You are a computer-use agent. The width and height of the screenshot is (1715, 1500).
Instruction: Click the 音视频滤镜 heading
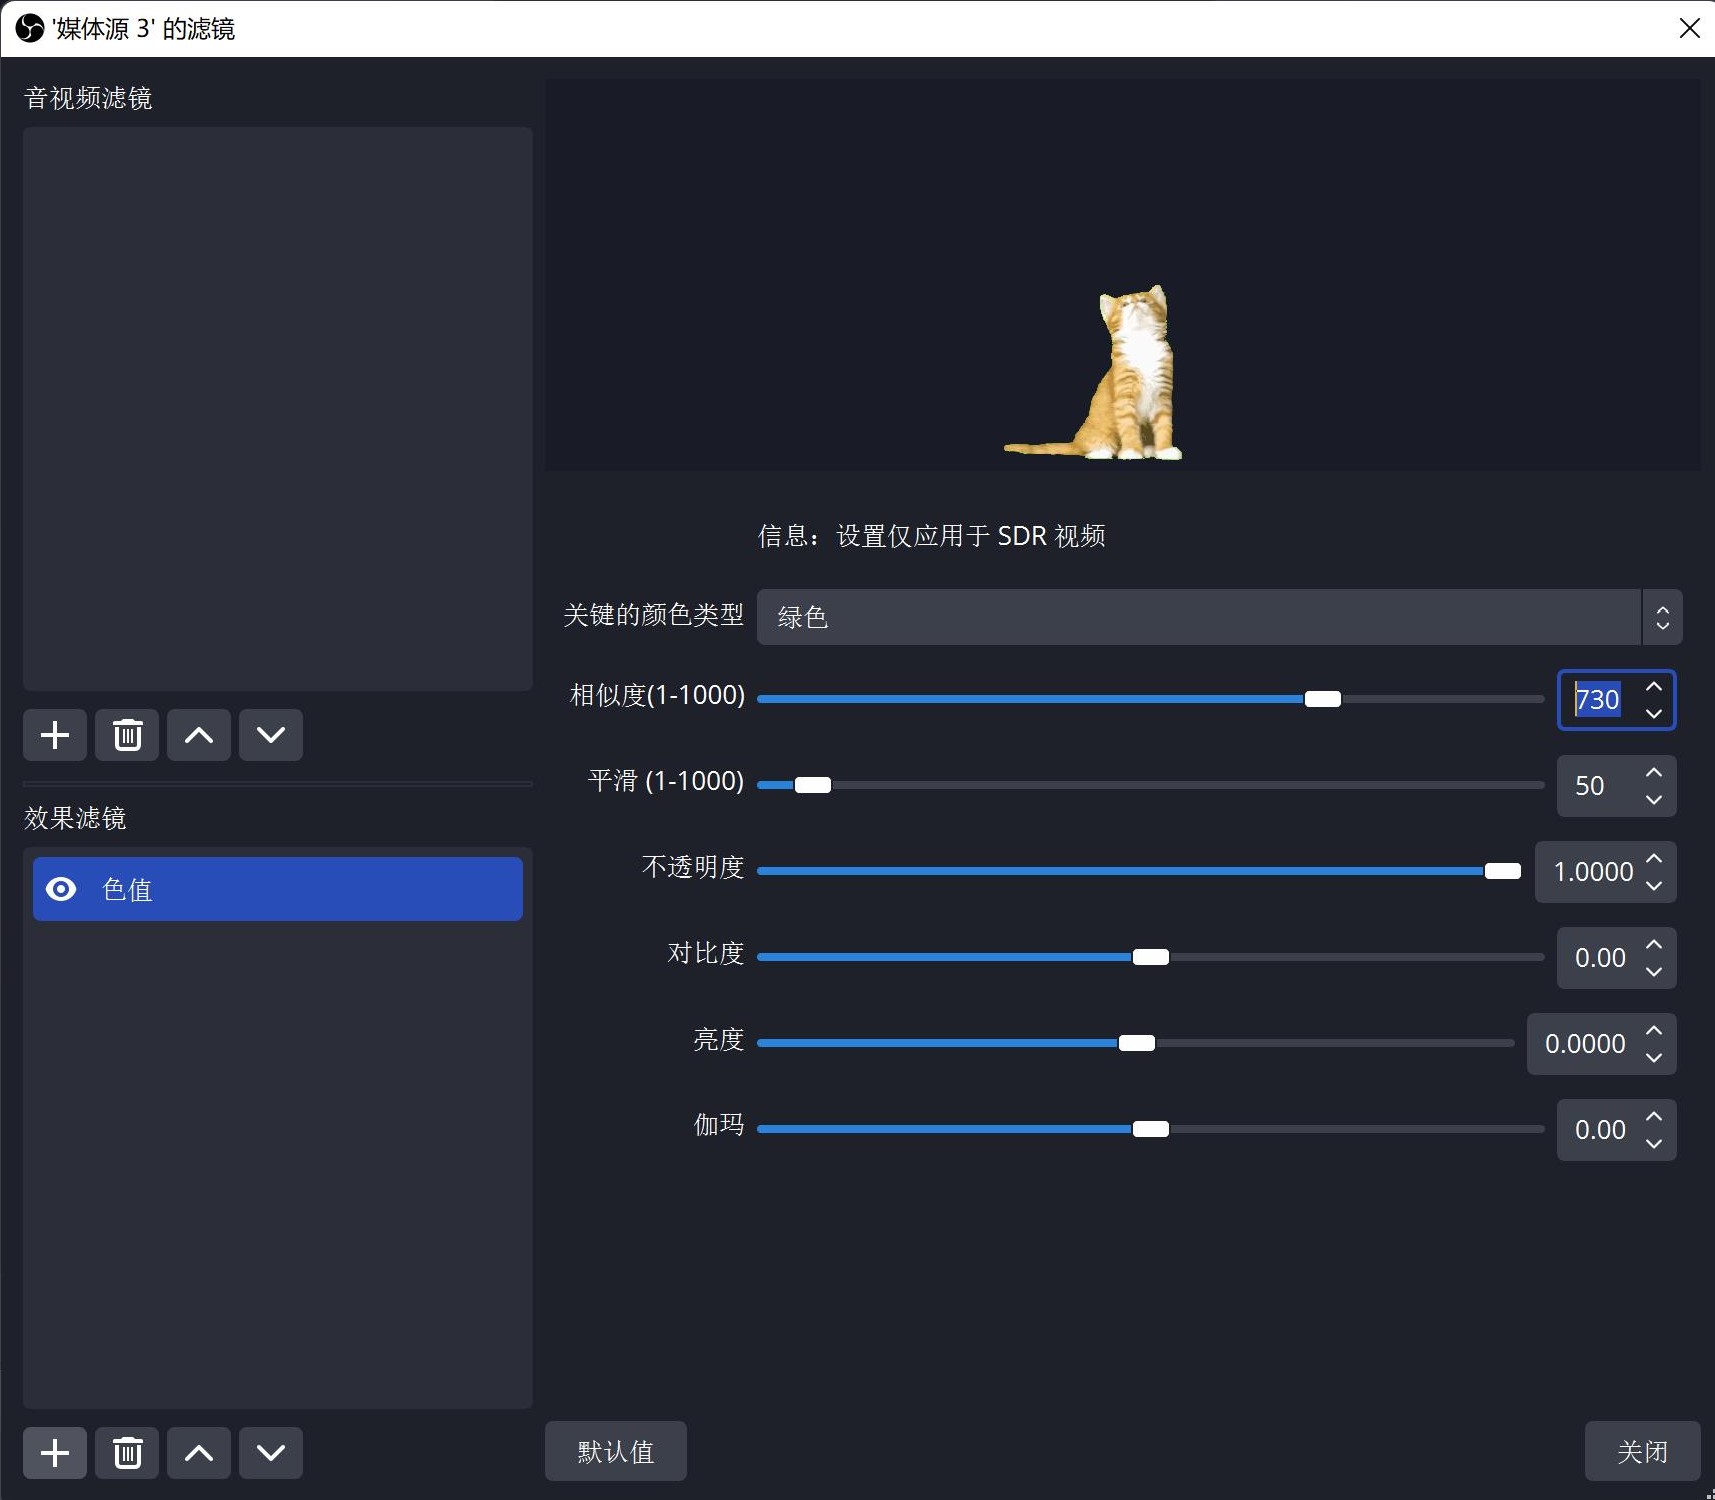click(x=88, y=98)
